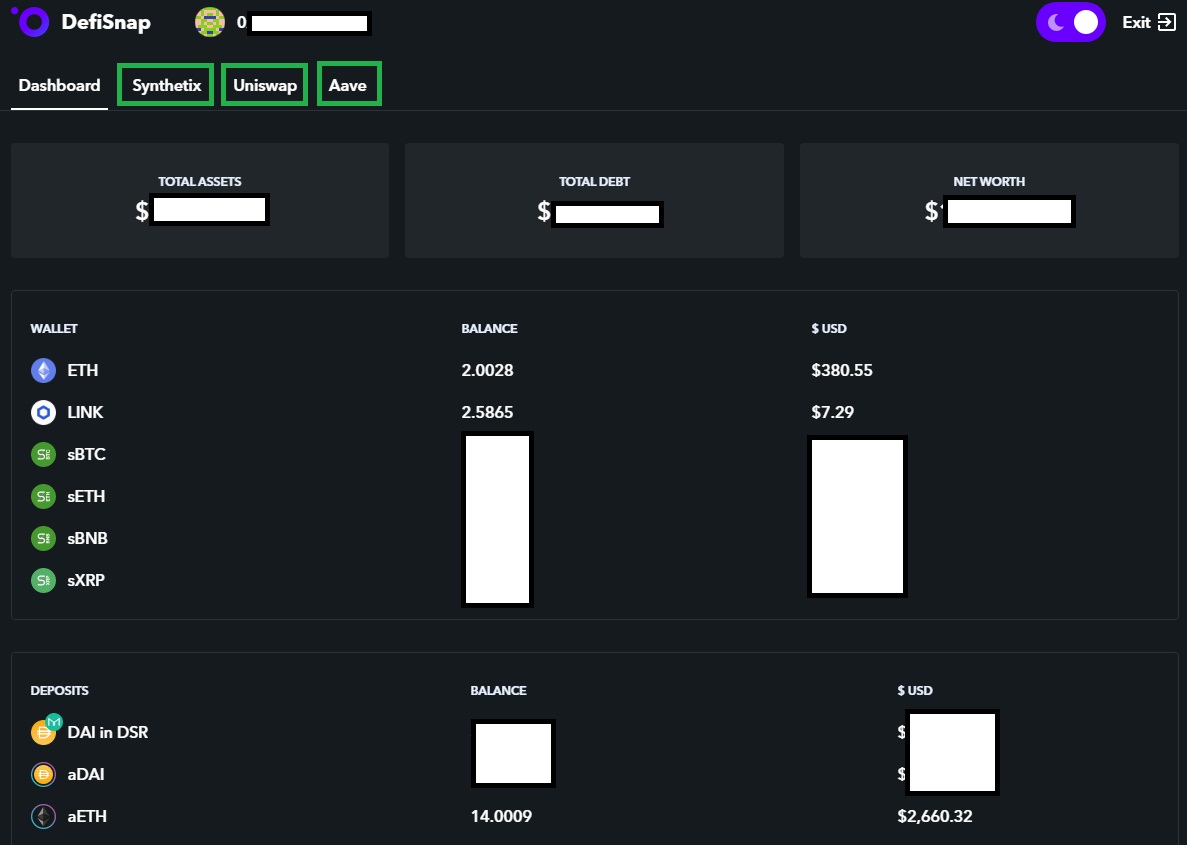Click the DEPOSITS column header

click(59, 691)
